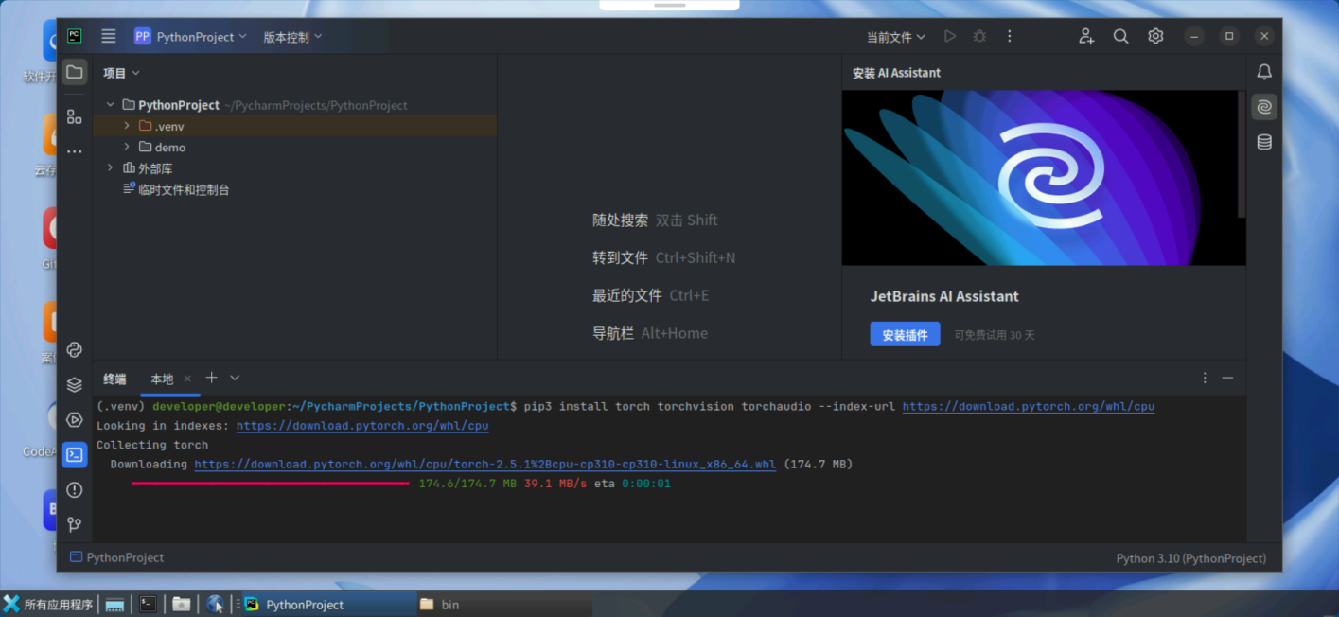The image size is (1339, 617).
Task: Click the 最近的文件 Ctrl+E hint
Action: (x=650, y=296)
